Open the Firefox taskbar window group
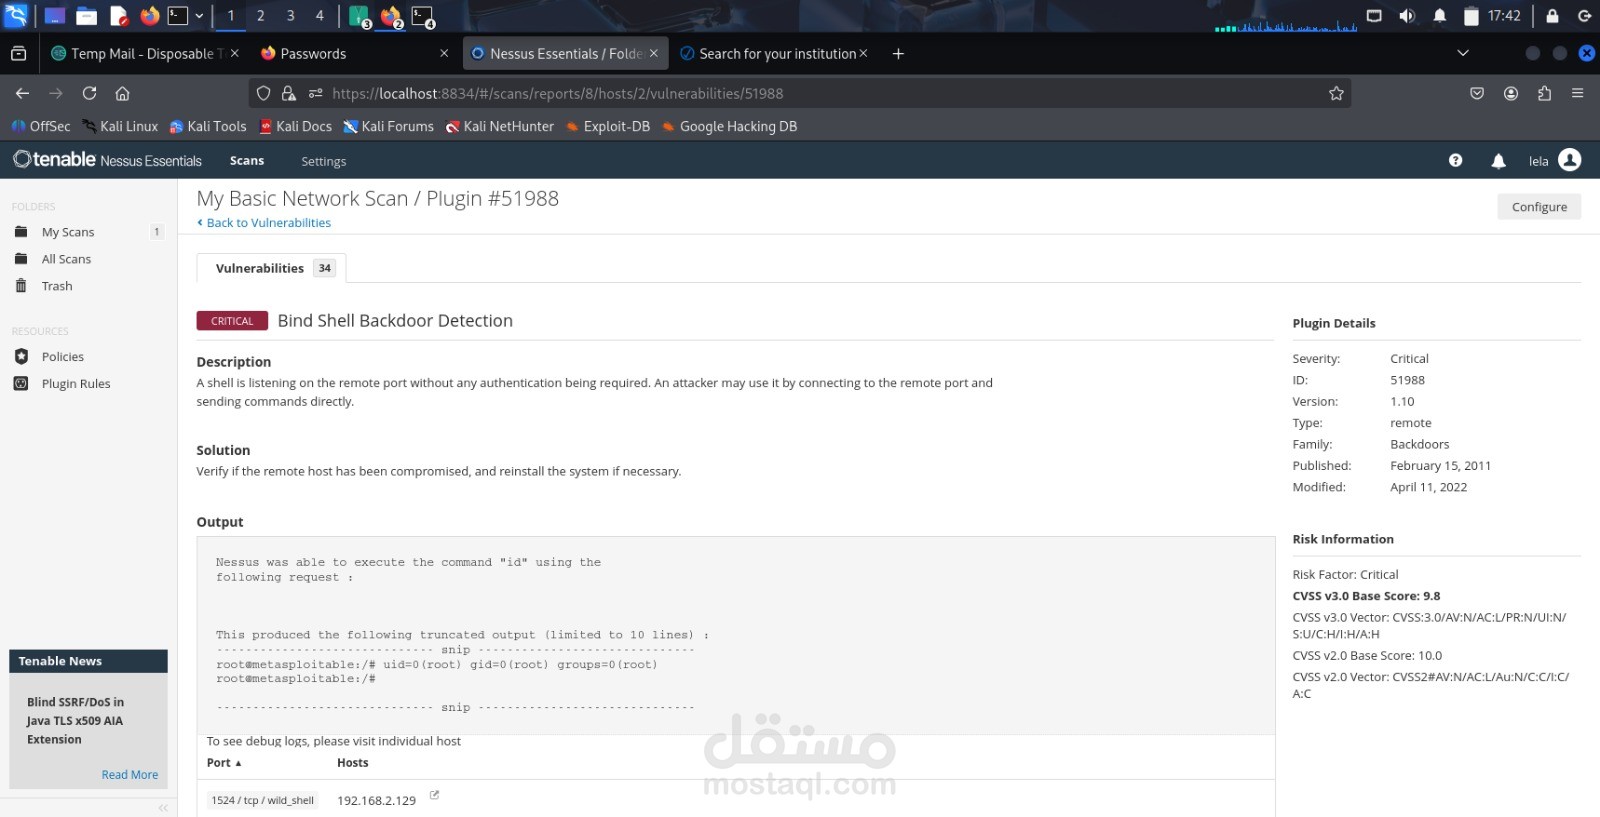 coord(392,17)
